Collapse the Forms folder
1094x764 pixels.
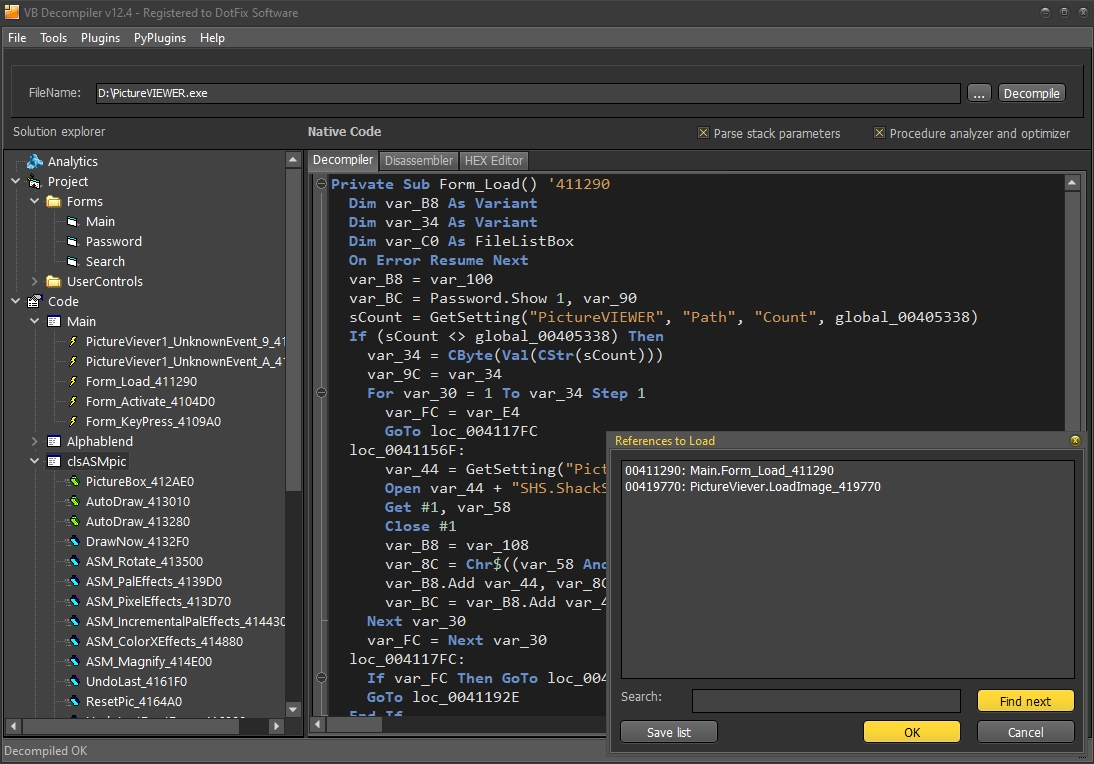pyautogui.click(x=34, y=202)
